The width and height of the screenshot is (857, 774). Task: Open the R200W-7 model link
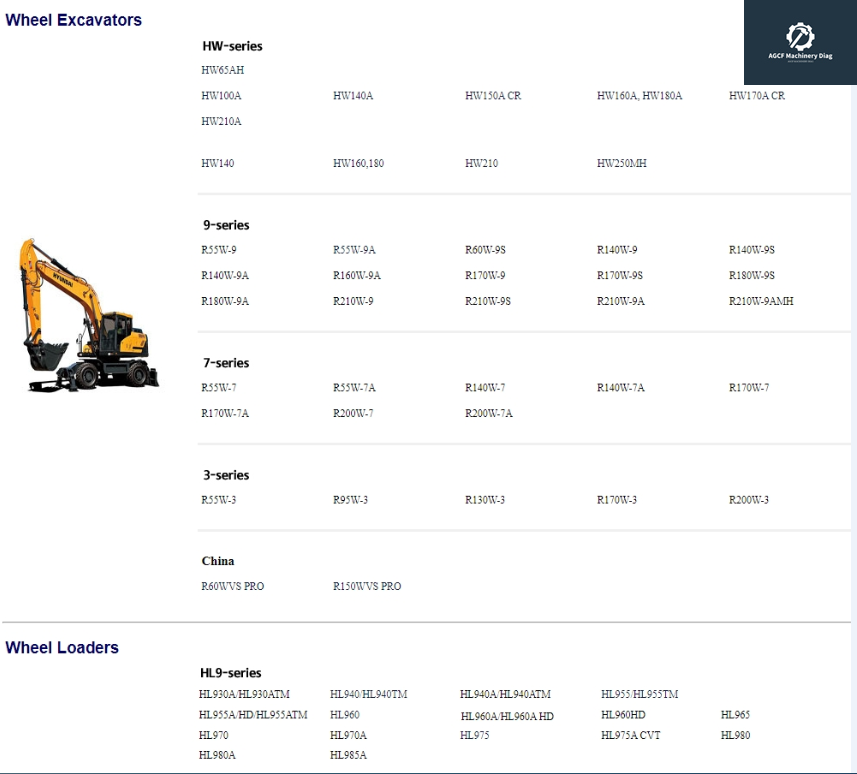click(355, 413)
